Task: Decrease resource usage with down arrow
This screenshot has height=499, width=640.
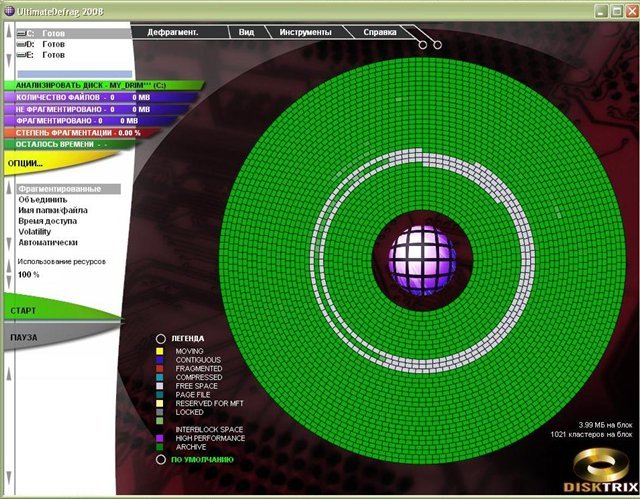Action: 9,282
